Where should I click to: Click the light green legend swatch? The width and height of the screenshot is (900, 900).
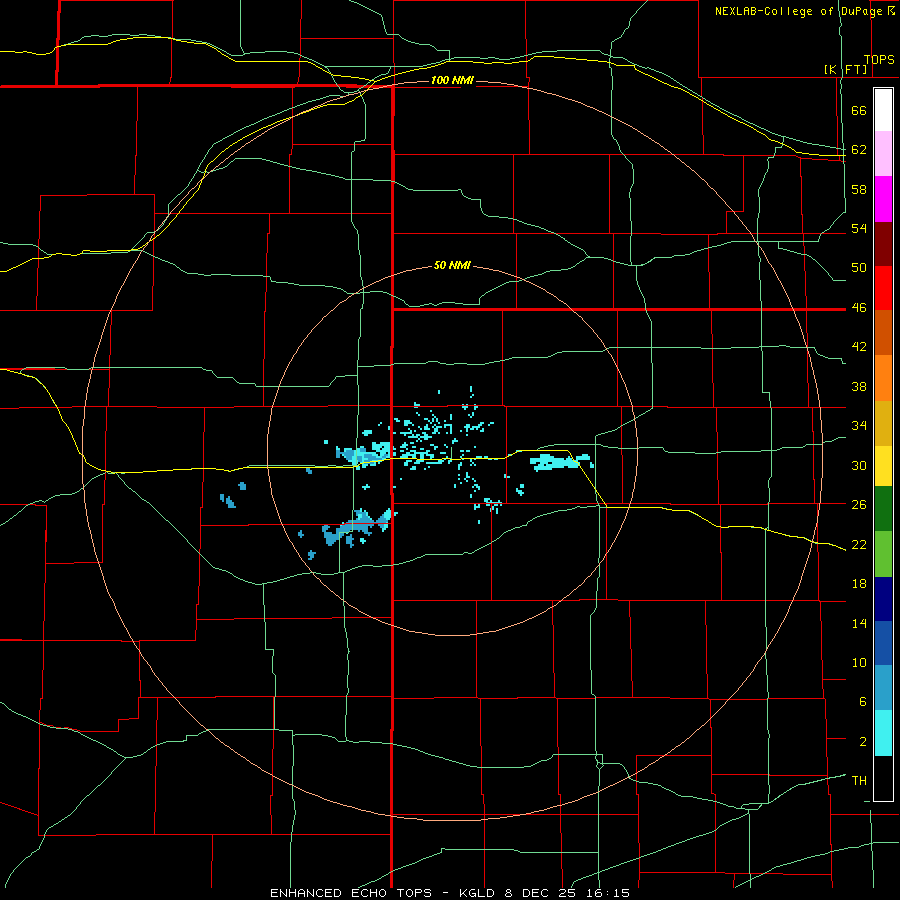click(883, 554)
